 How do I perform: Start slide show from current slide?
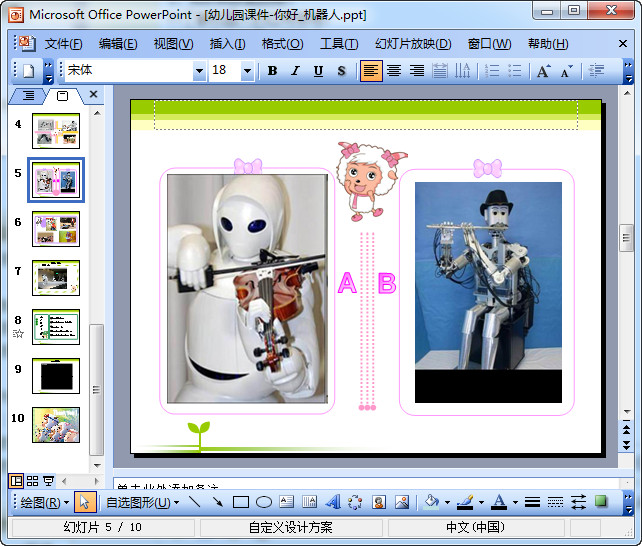click(49, 481)
